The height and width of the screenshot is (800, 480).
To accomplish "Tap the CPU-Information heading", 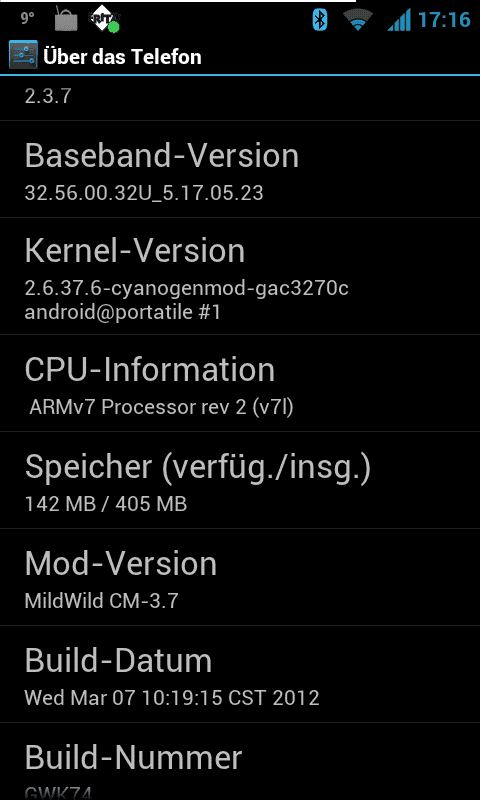I will coord(150,369).
